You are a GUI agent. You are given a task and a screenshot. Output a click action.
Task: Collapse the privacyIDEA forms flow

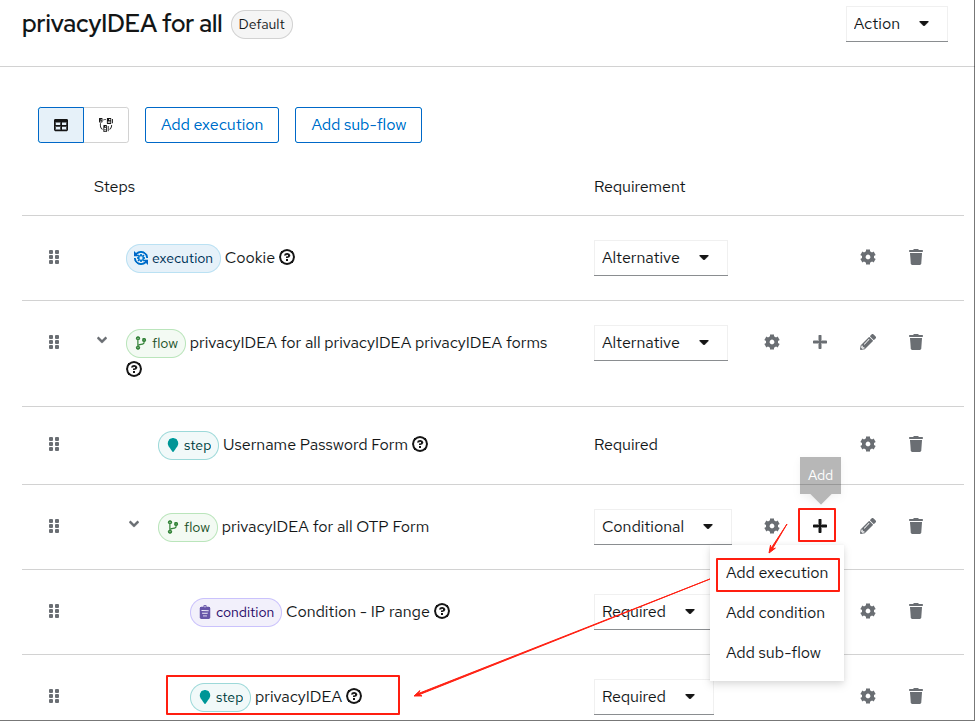point(102,341)
